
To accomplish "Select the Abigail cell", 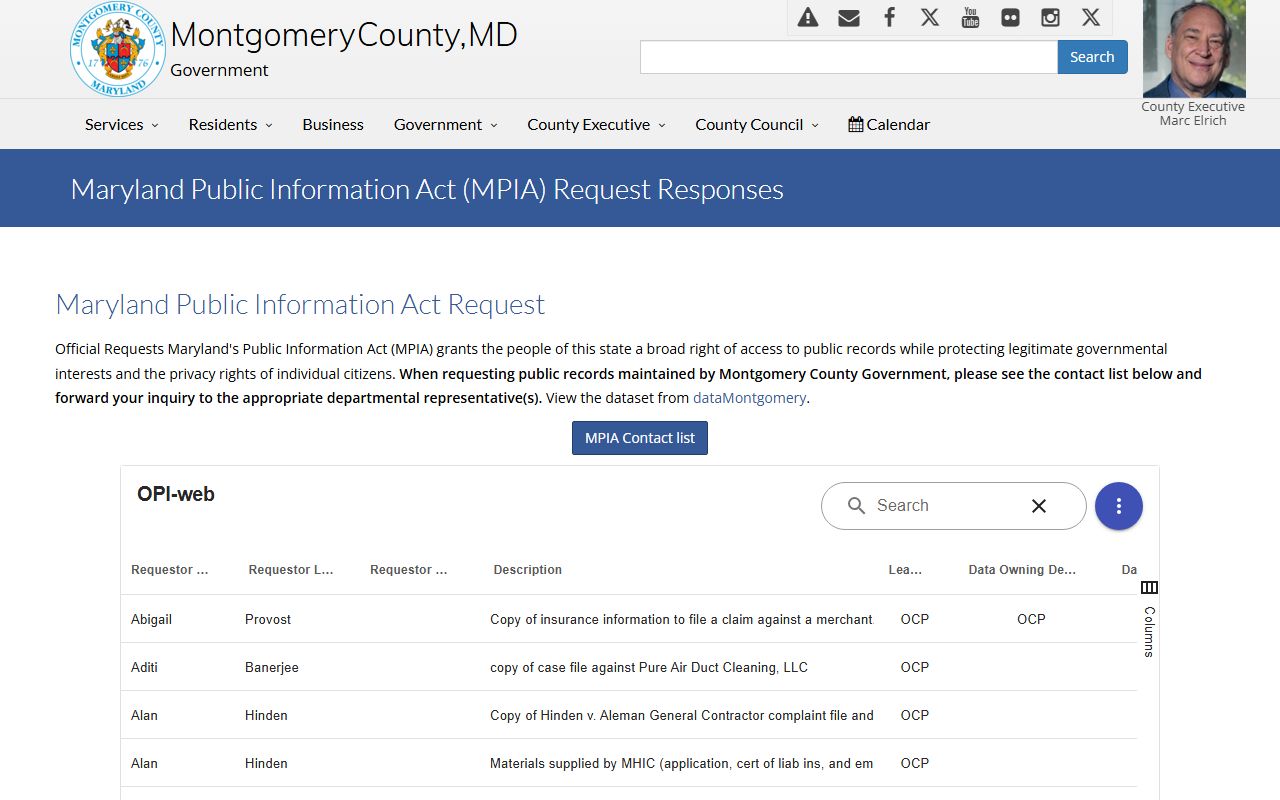I will click(x=151, y=619).
